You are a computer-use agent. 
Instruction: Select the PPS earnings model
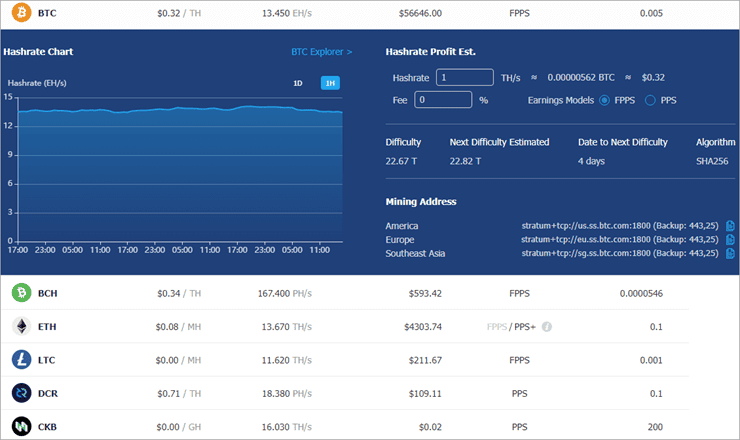(650, 100)
